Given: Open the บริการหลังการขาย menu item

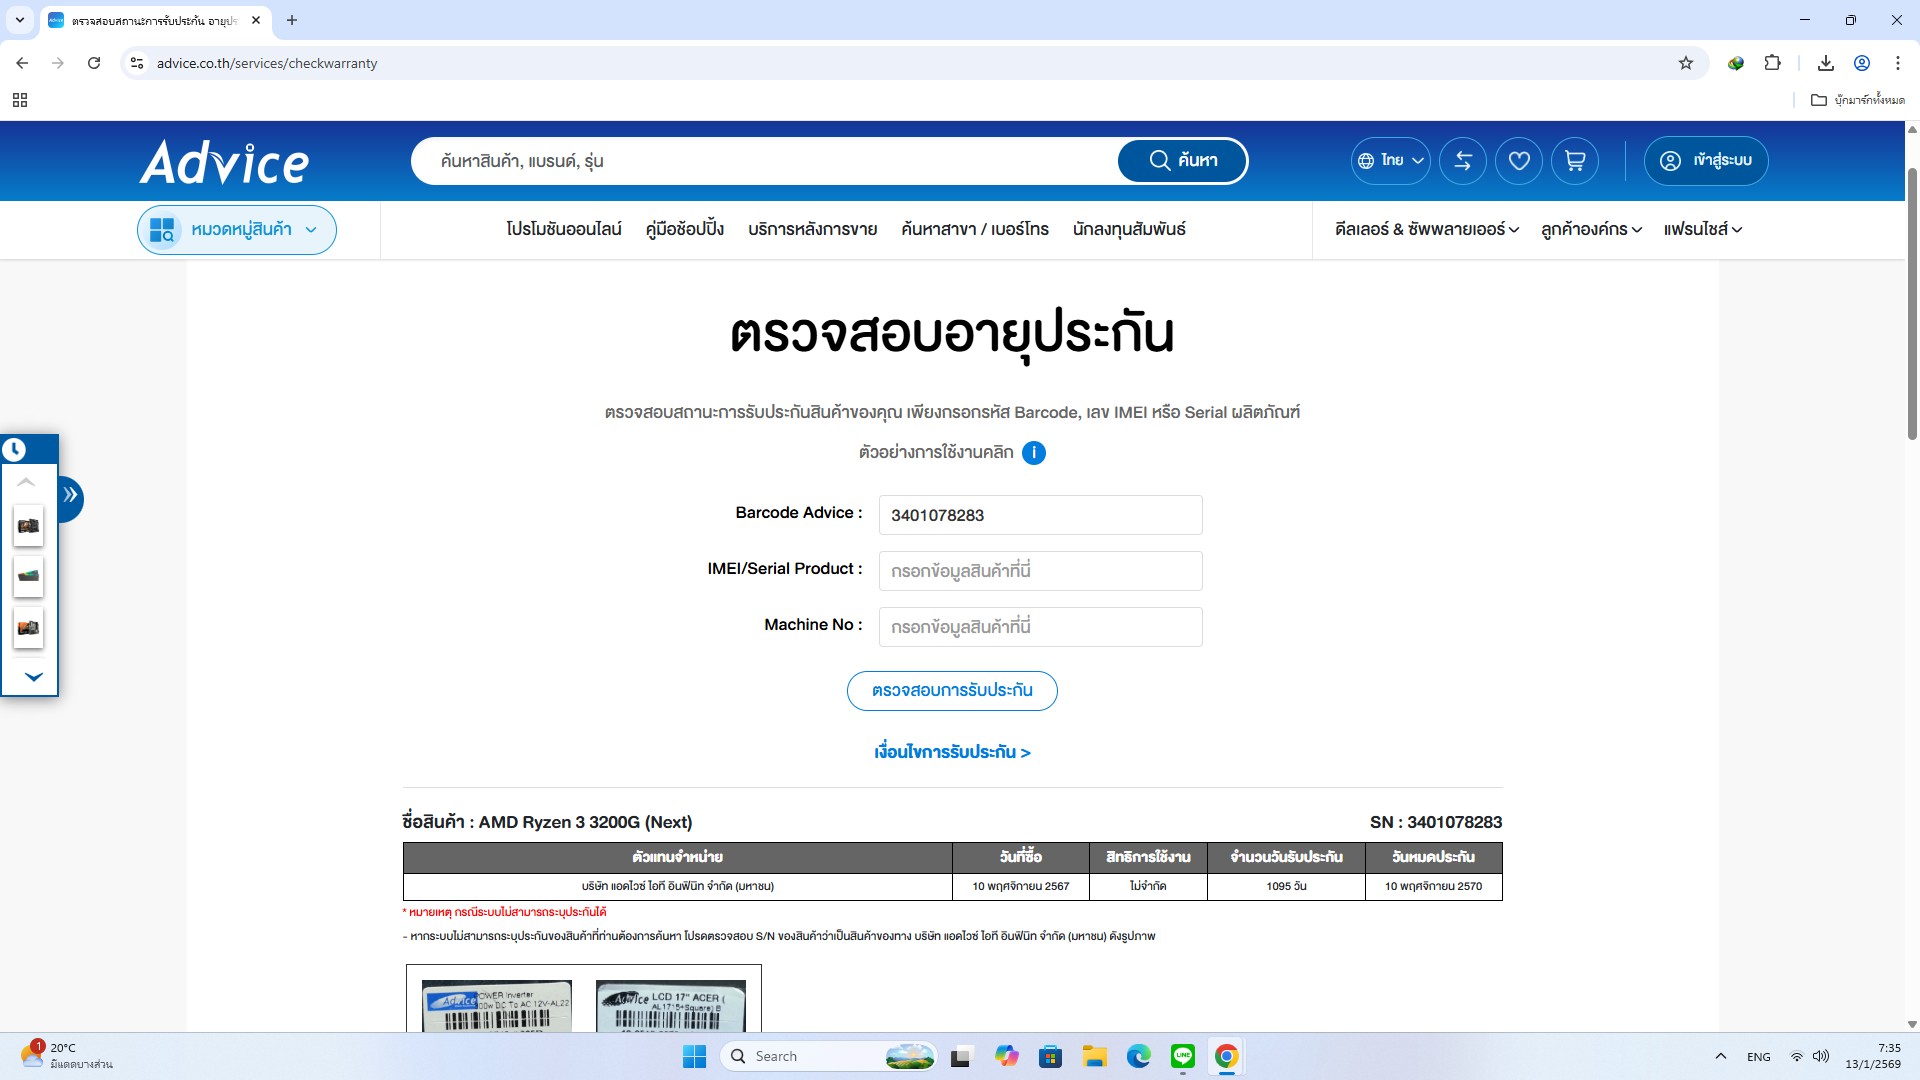Looking at the screenshot, I should (812, 230).
